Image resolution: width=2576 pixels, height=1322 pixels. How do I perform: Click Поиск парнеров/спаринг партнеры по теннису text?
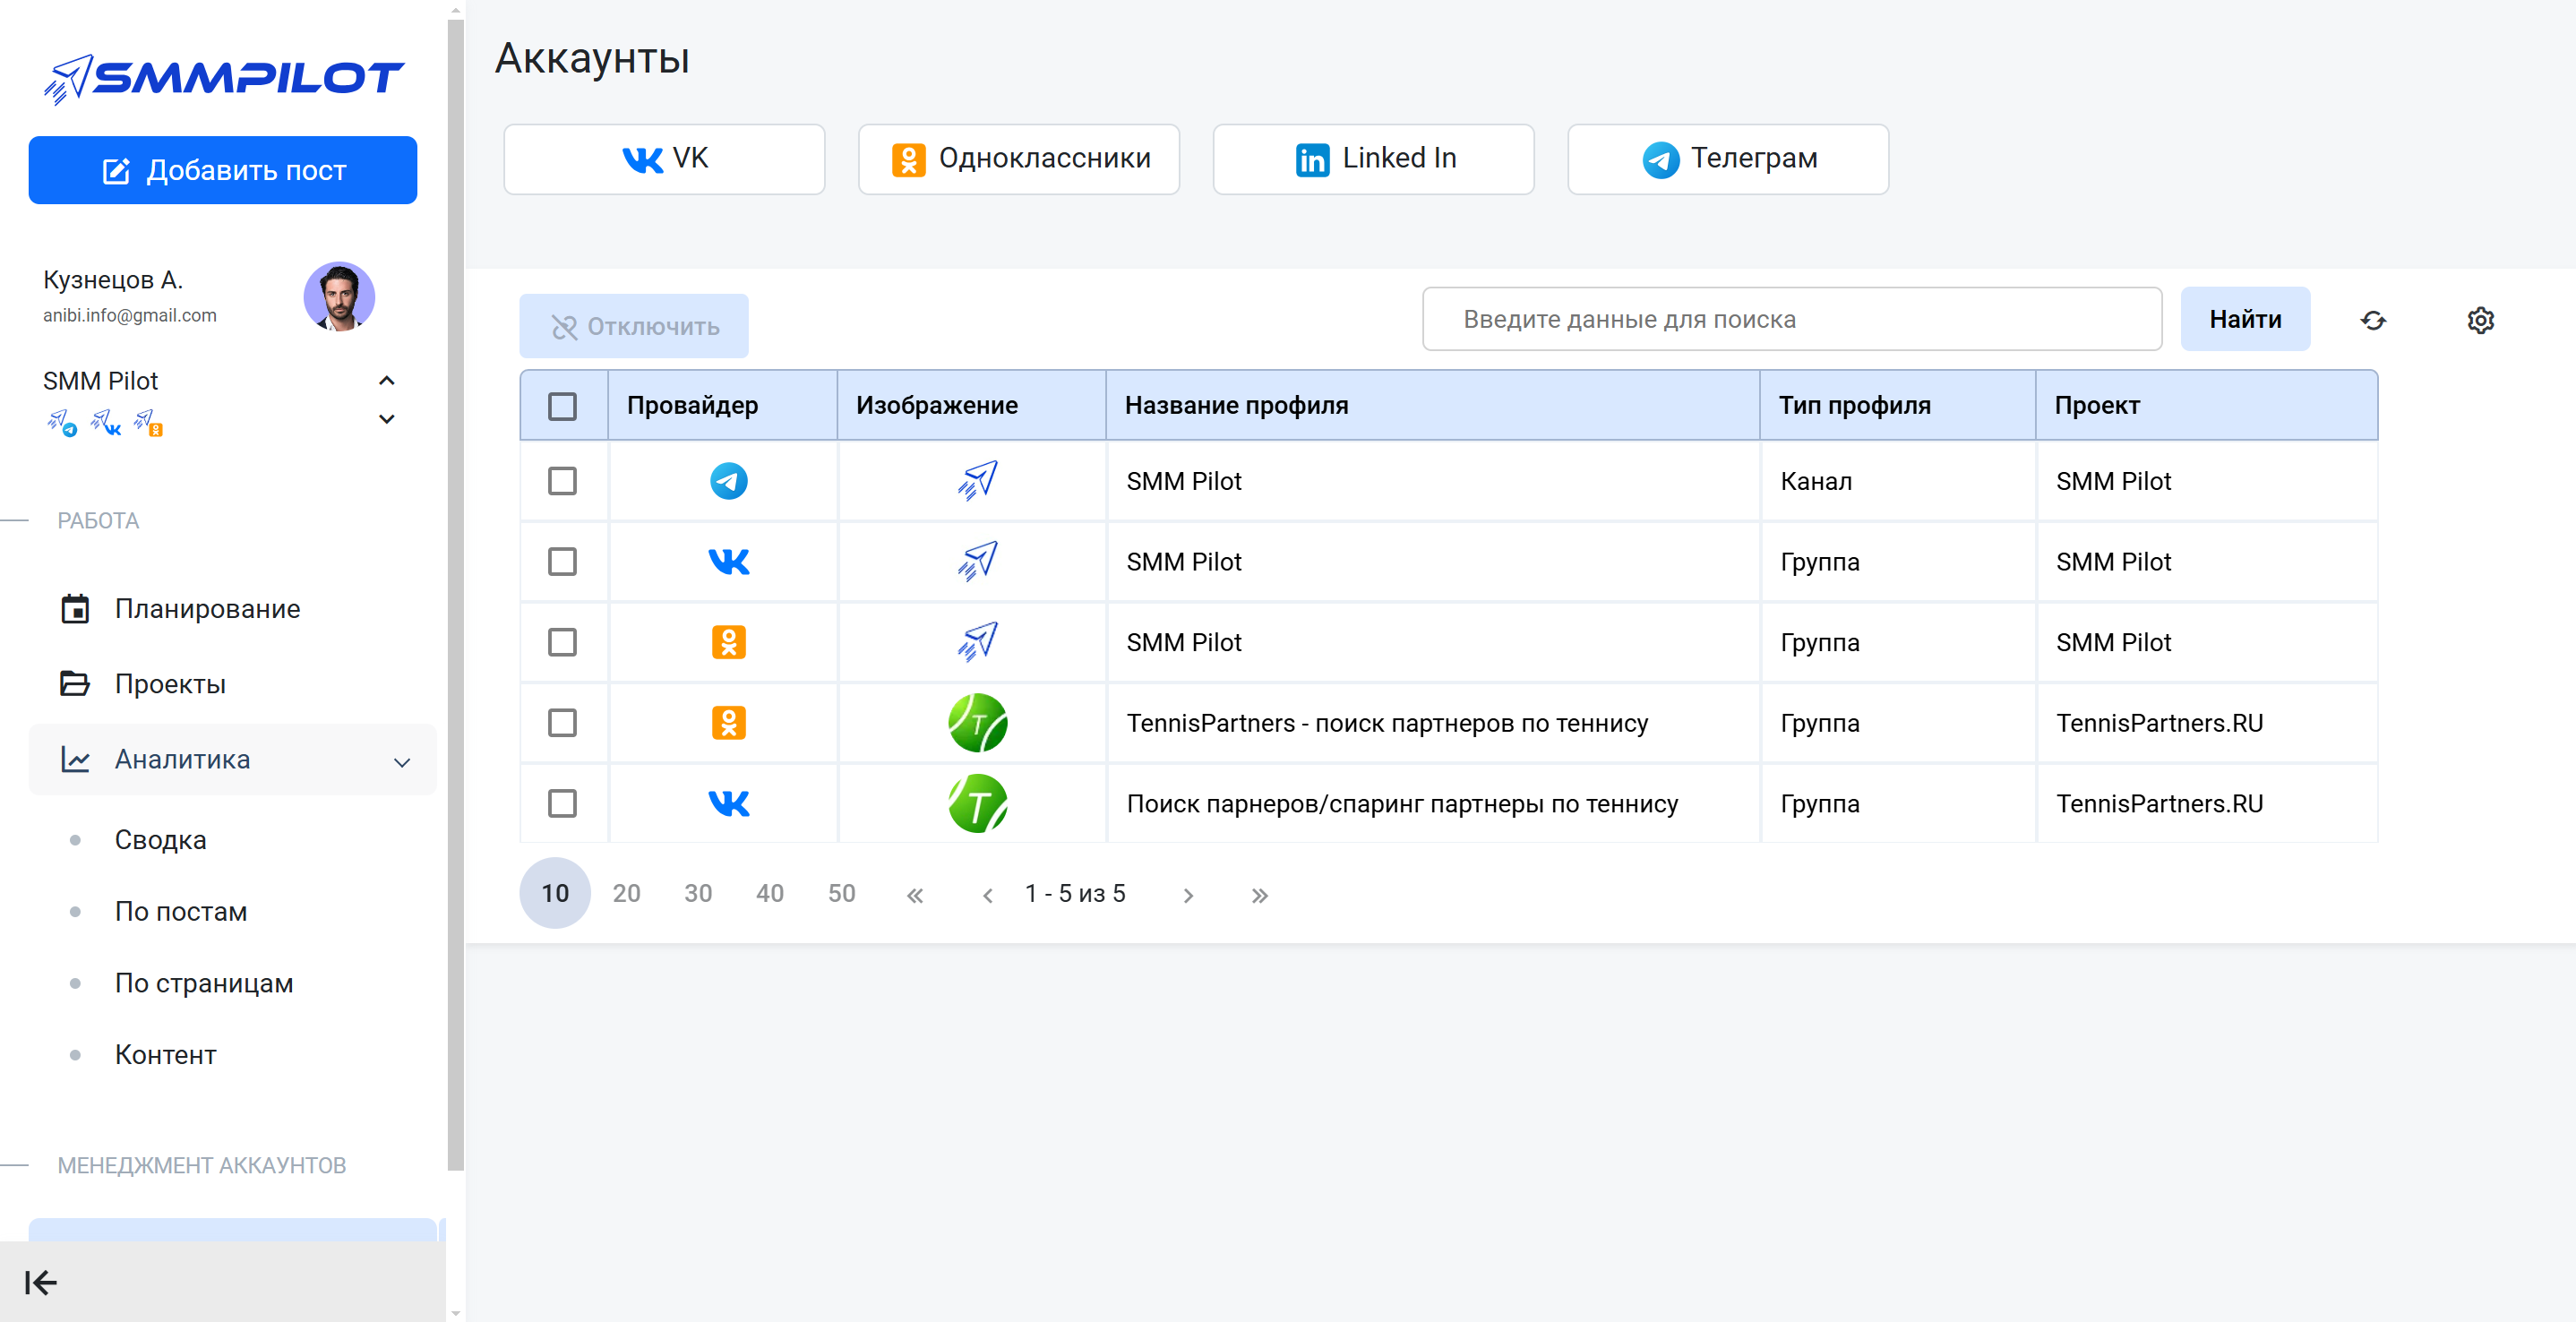(x=1402, y=803)
